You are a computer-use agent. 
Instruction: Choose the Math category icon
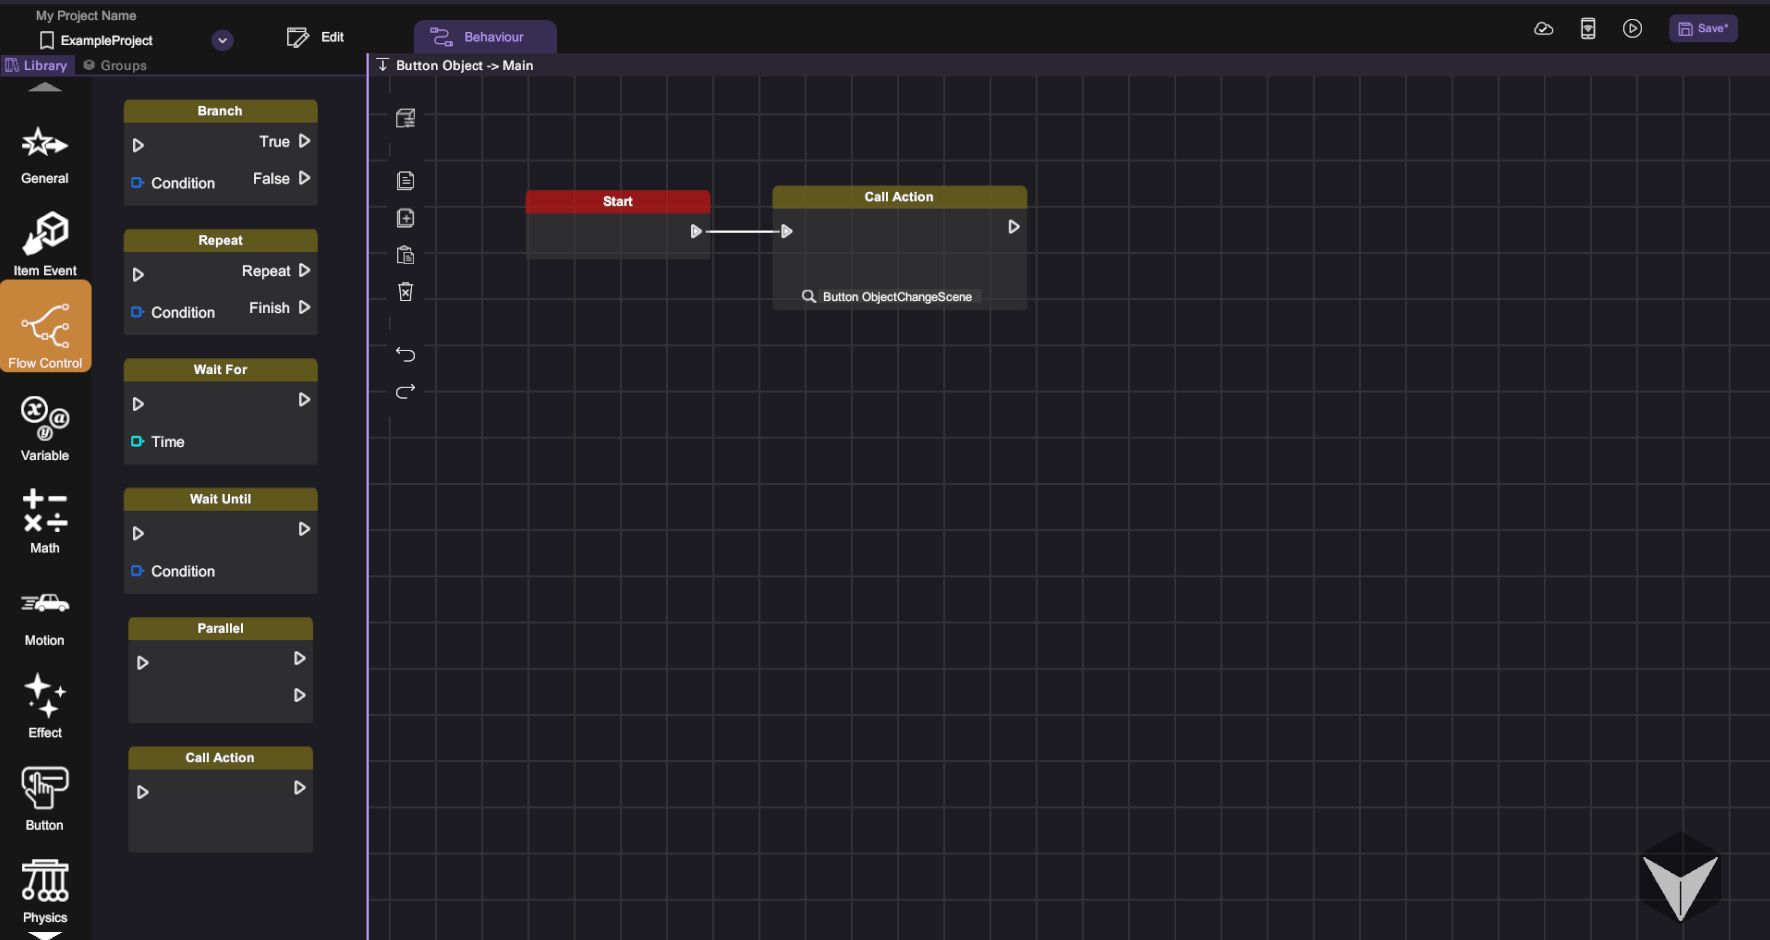45,520
